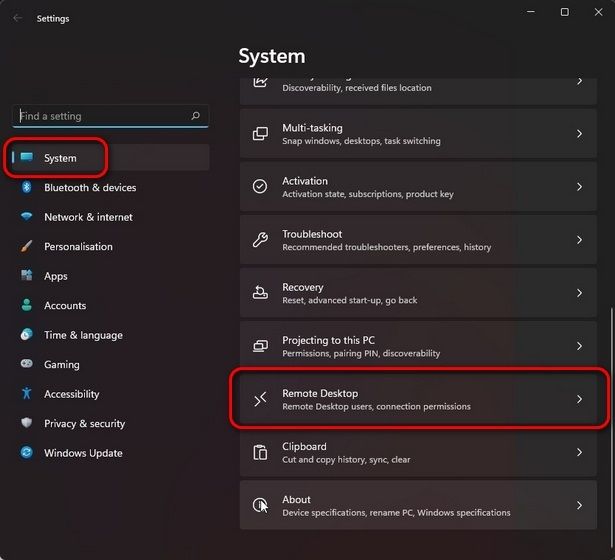Click the Personalisation paintbrush icon

click(x=26, y=247)
